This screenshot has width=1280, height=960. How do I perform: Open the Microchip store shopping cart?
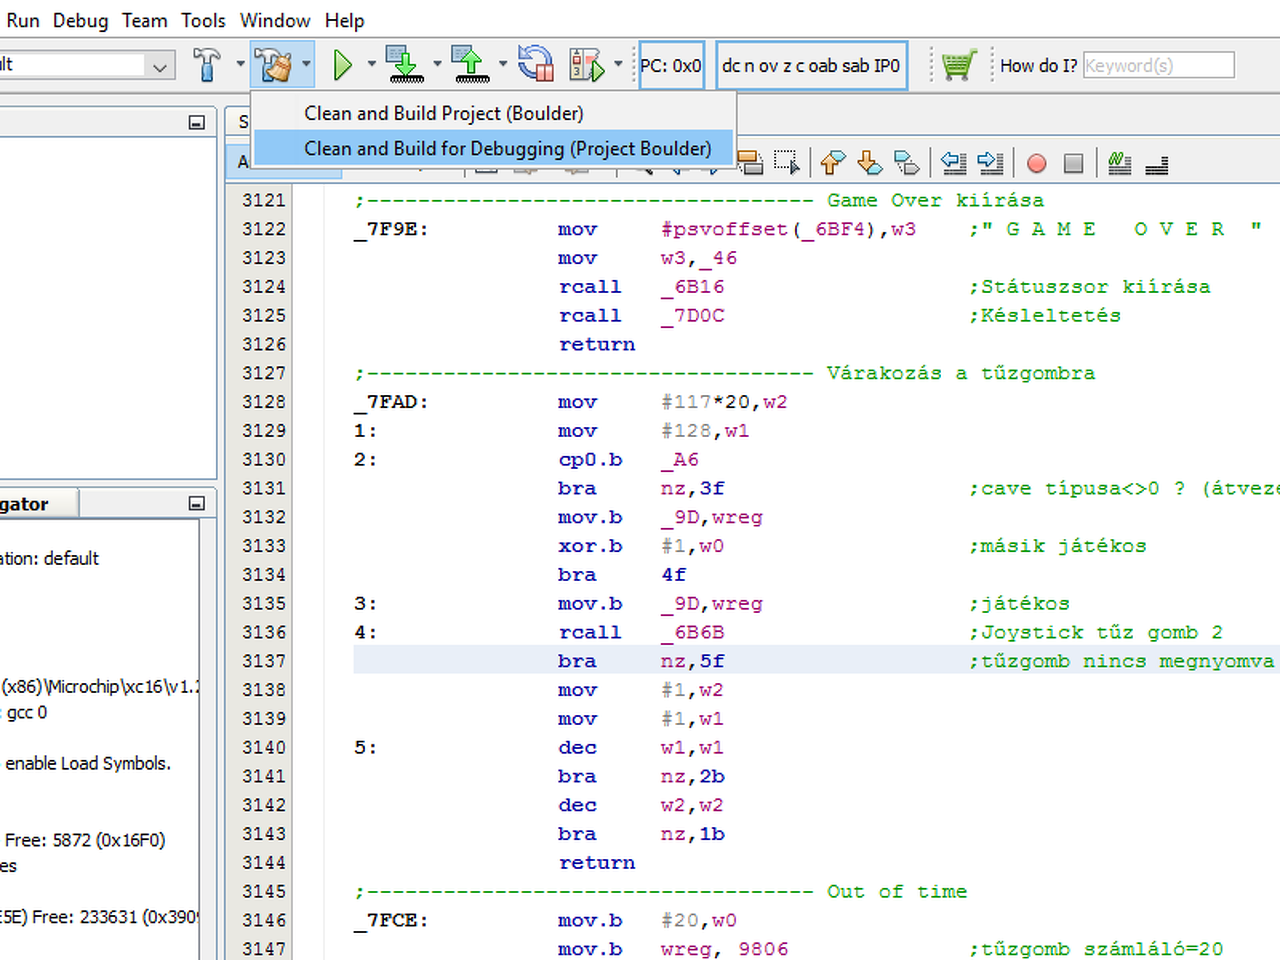(957, 65)
